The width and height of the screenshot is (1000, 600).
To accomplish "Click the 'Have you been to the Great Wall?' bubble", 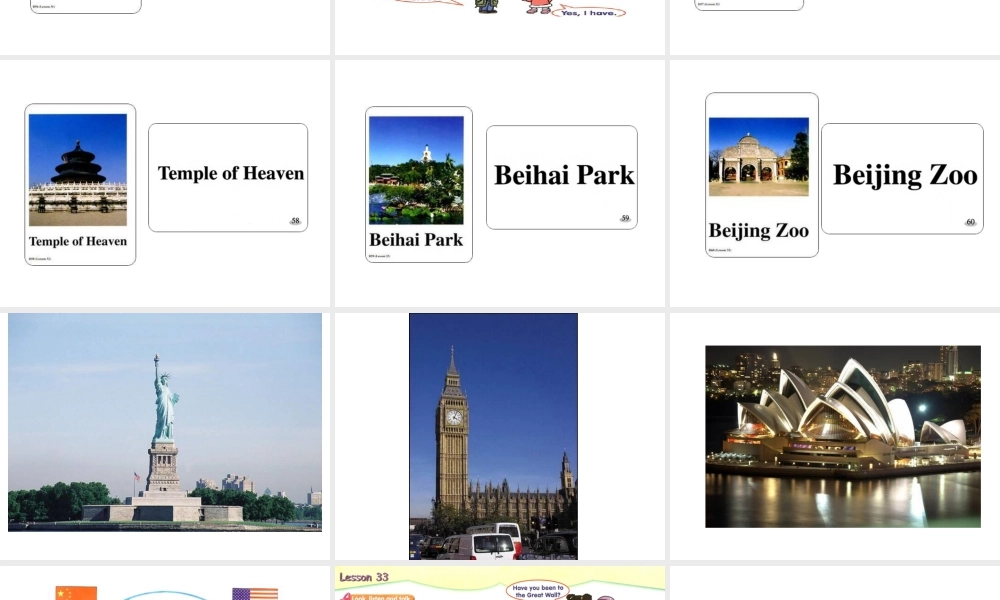I will coord(539,590).
